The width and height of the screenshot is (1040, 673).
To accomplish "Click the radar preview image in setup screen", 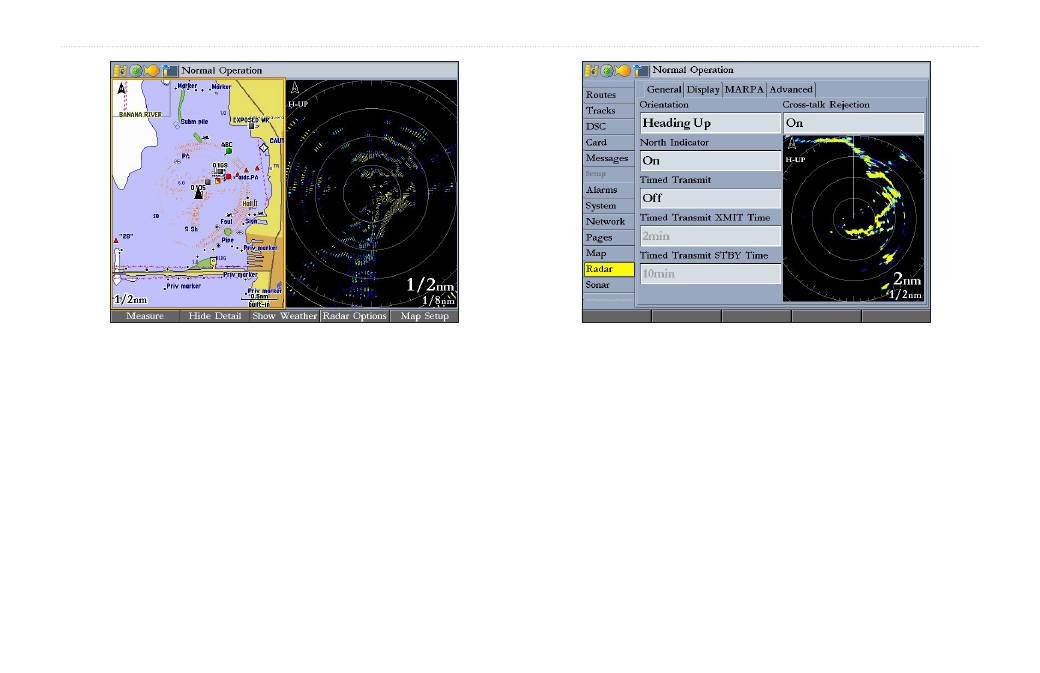I will [854, 219].
